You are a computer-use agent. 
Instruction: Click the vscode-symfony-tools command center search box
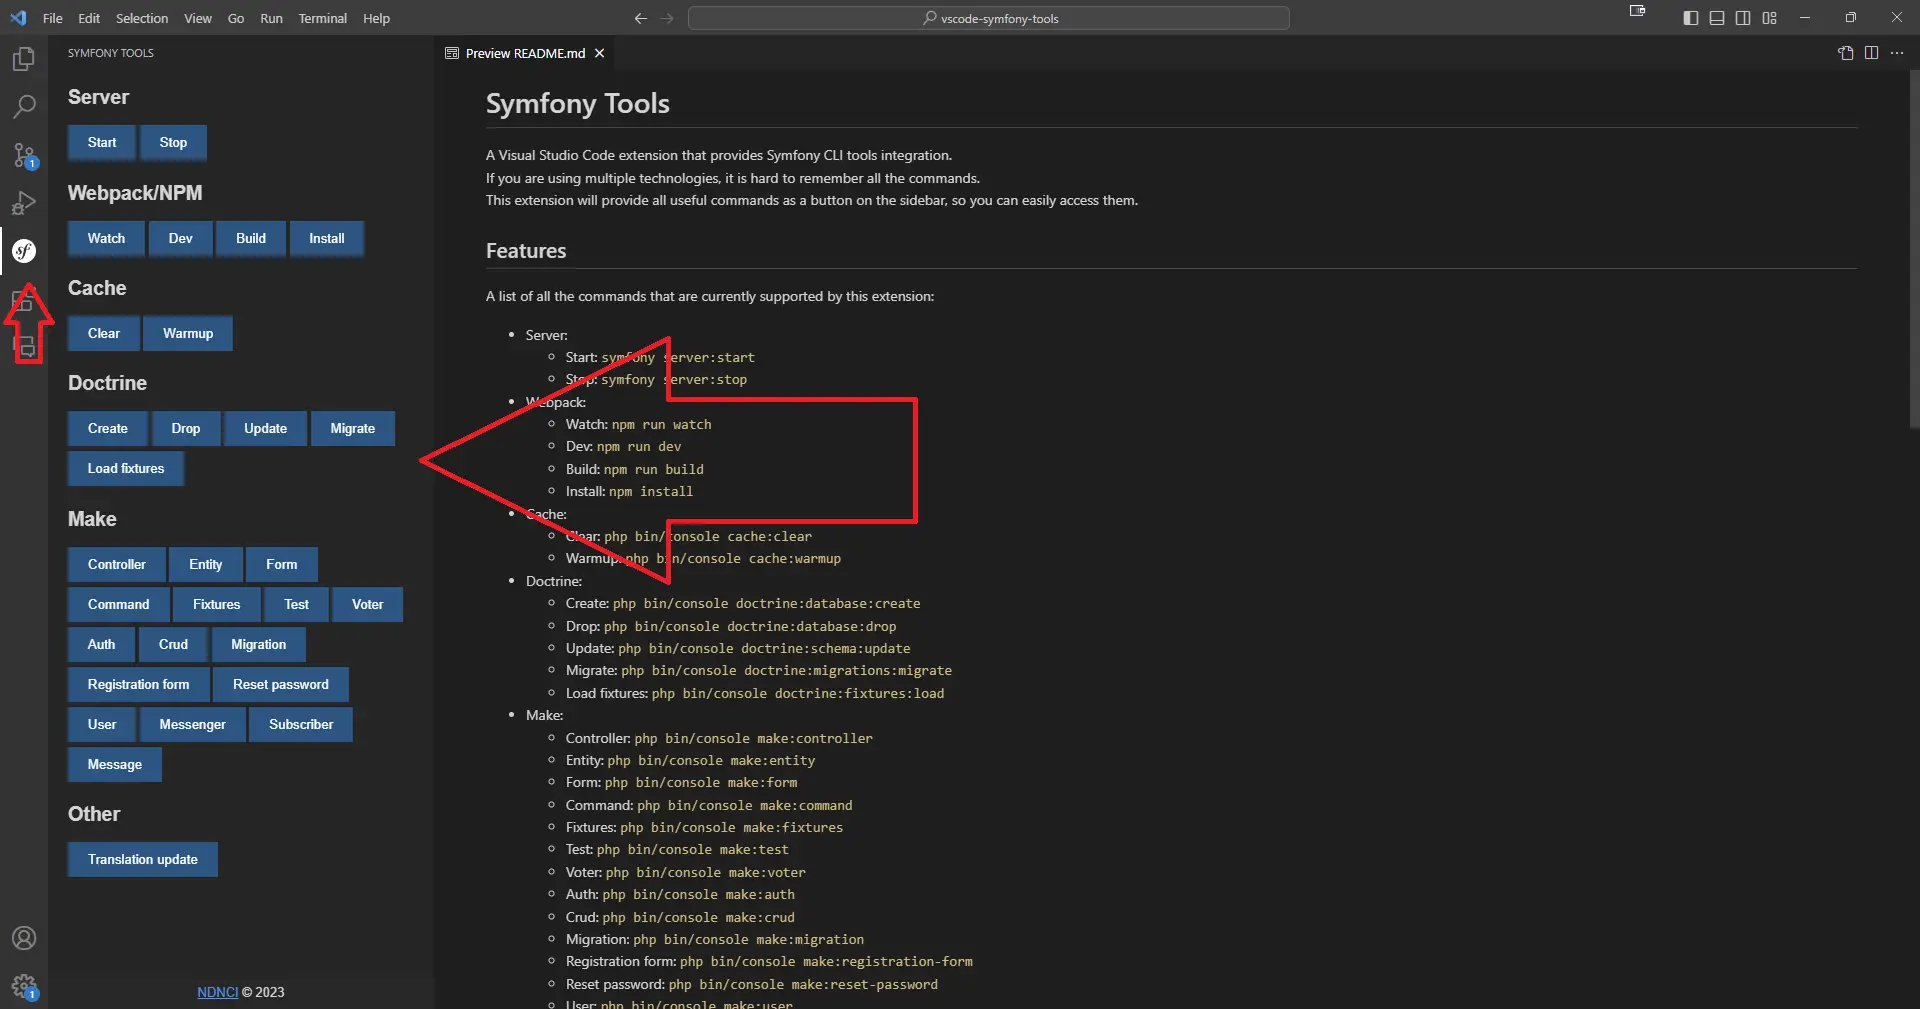(x=989, y=18)
